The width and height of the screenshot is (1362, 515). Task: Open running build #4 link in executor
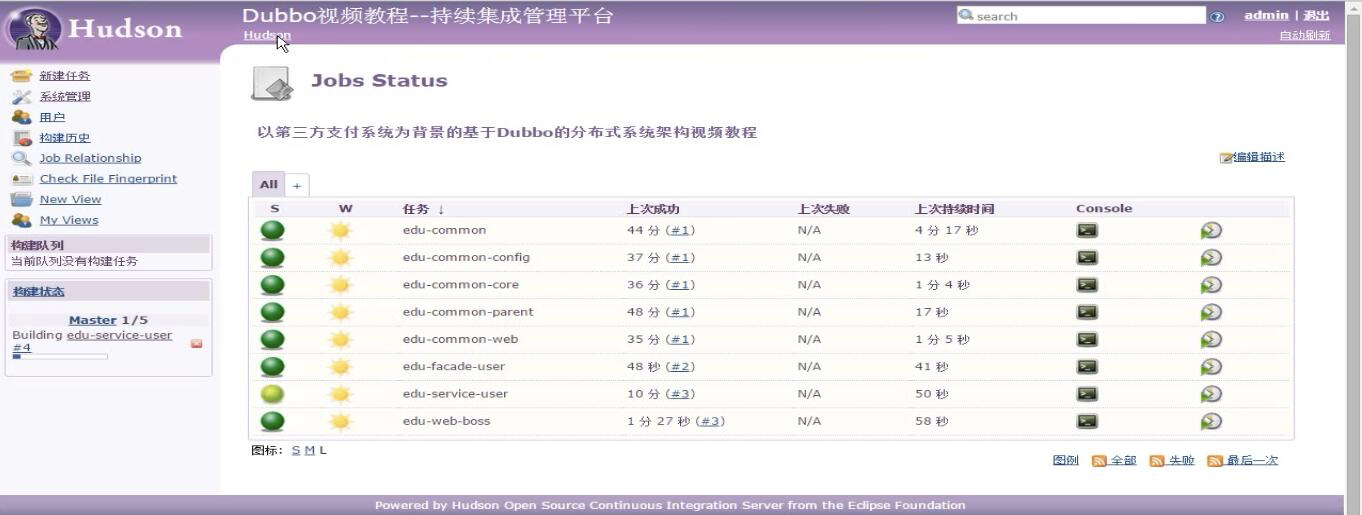click(x=21, y=348)
